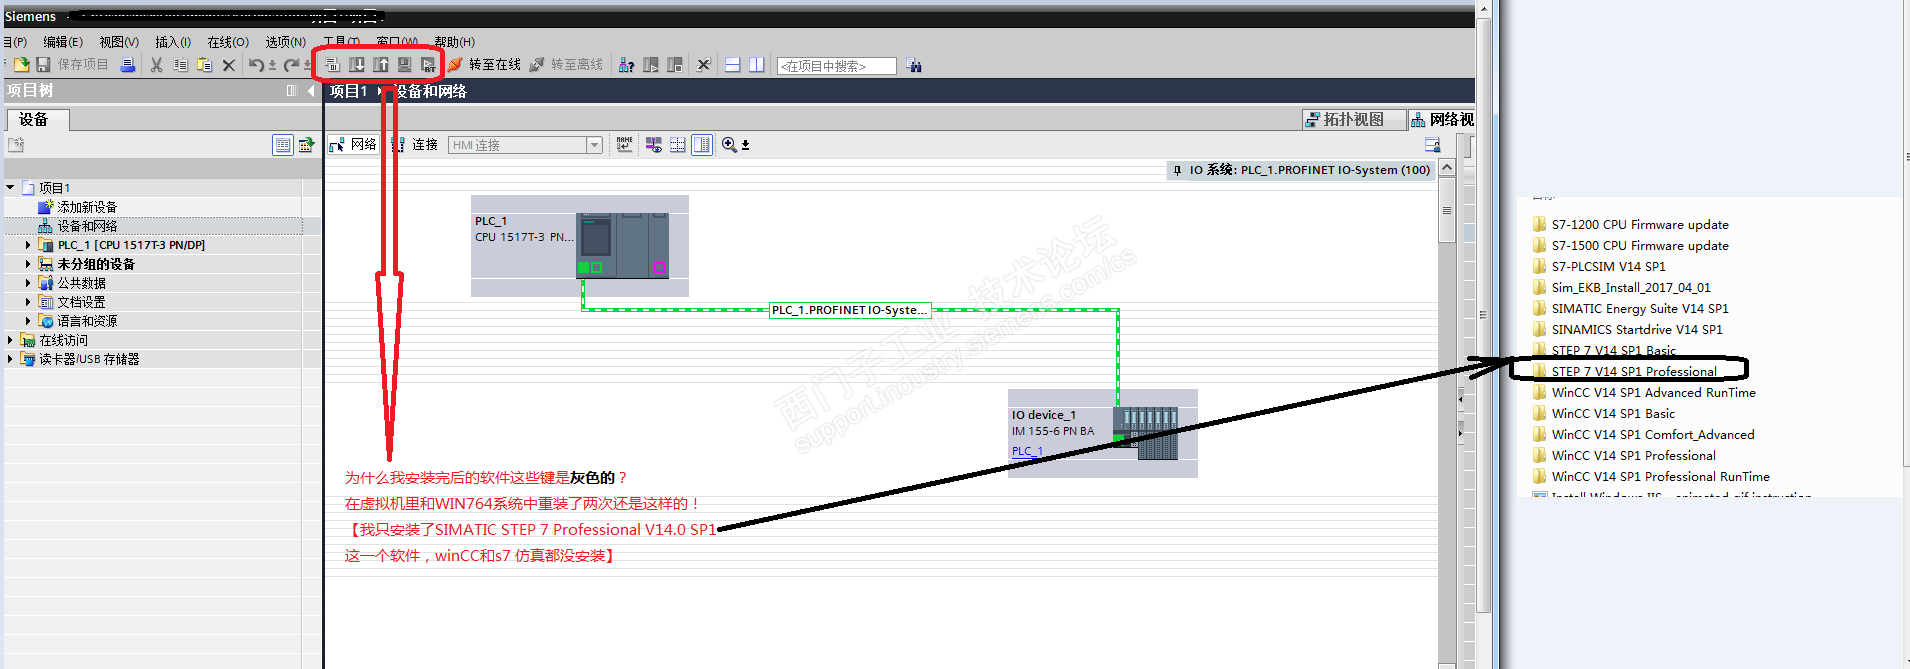Click the open in new editor icon in project tree
This screenshot has width=1910, height=669.
coord(307,145)
